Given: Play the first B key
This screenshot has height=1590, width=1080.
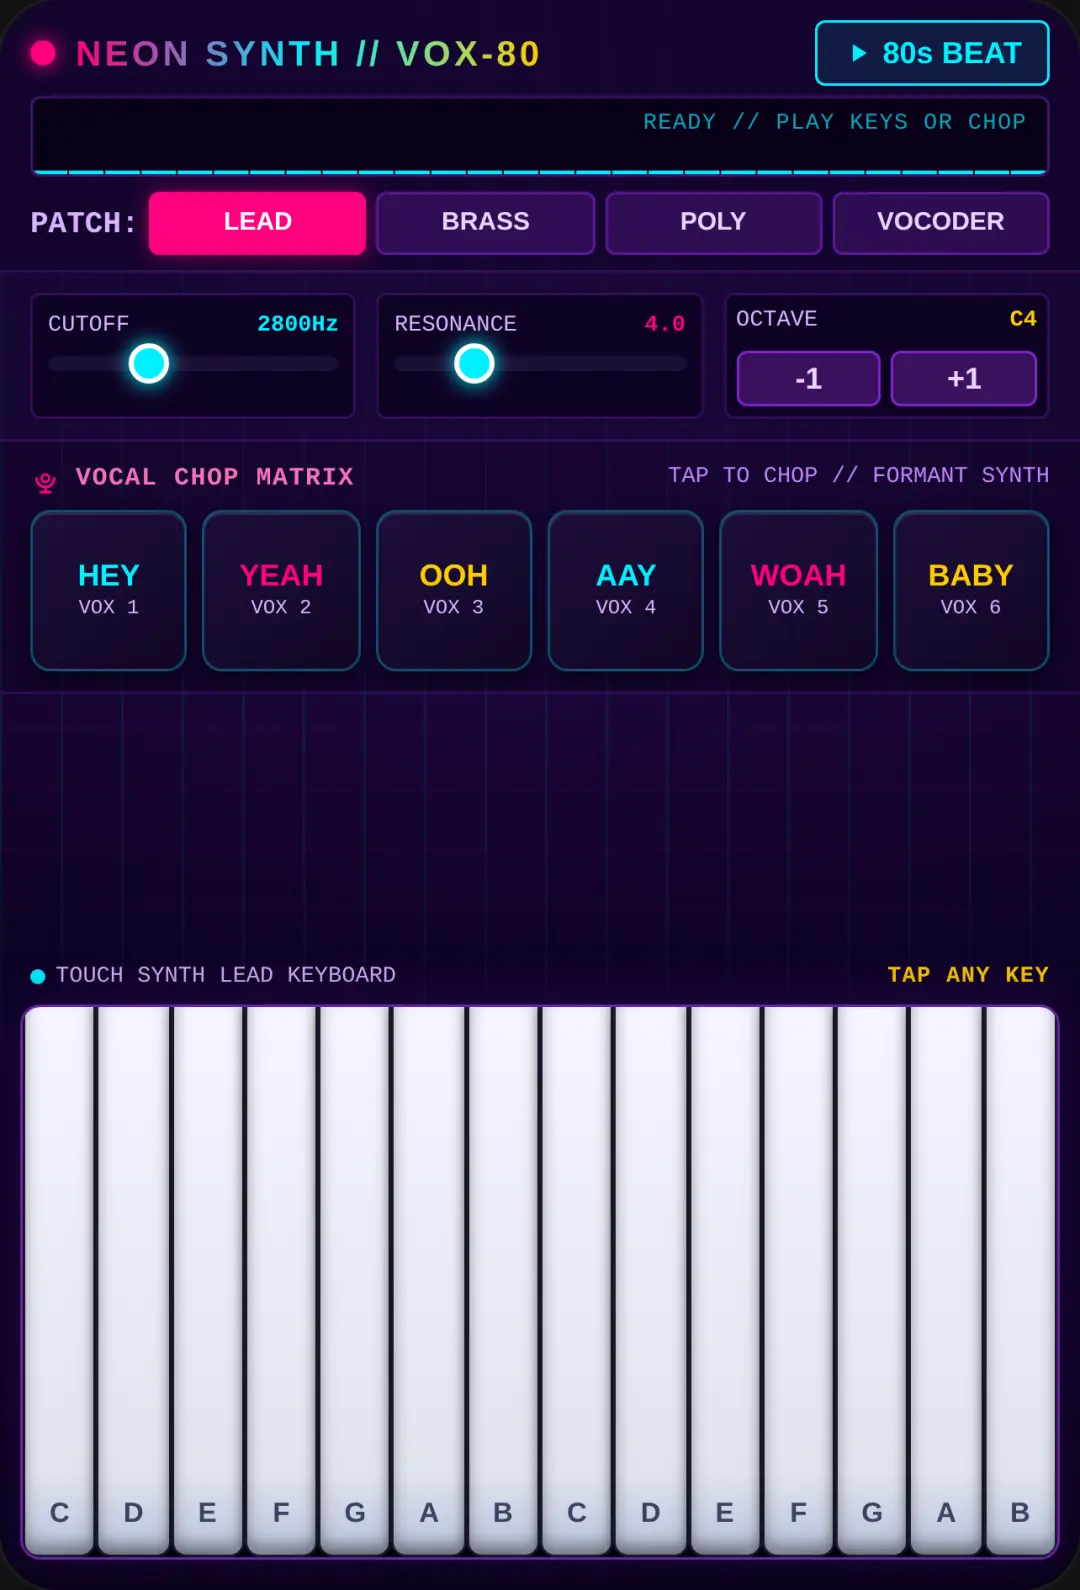Looking at the screenshot, I should click(x=503, y=1280).
